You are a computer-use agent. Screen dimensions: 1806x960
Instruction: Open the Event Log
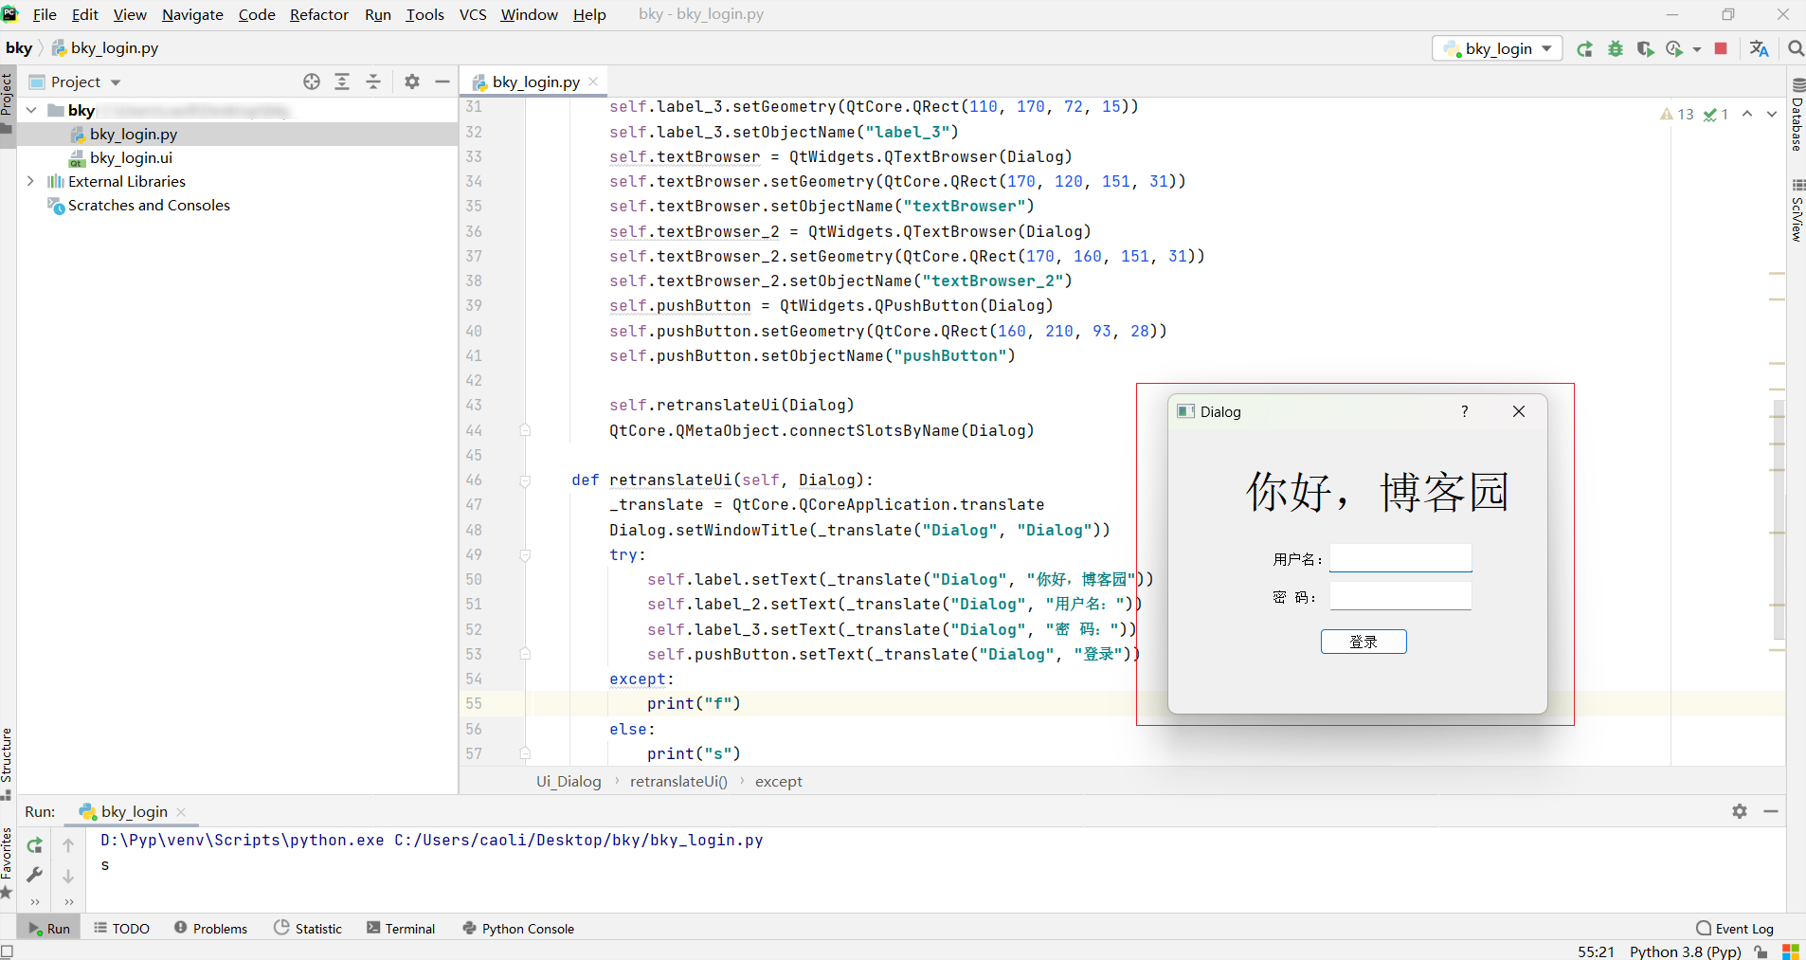(x=1735, y=928)
